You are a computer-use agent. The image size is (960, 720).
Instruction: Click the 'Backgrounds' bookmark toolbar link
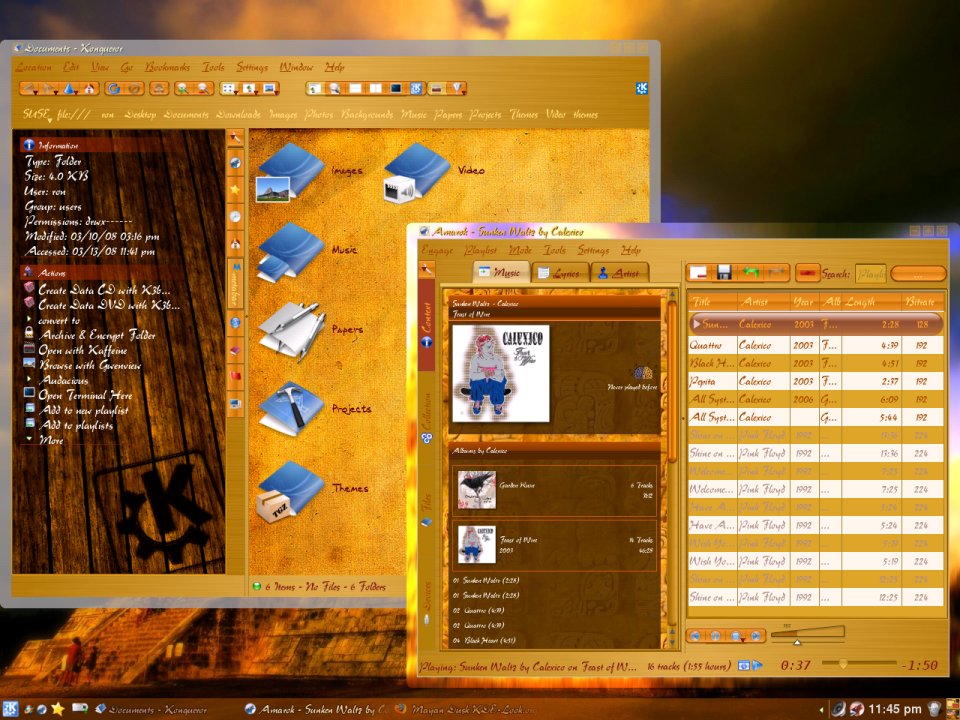coord(366,114)
